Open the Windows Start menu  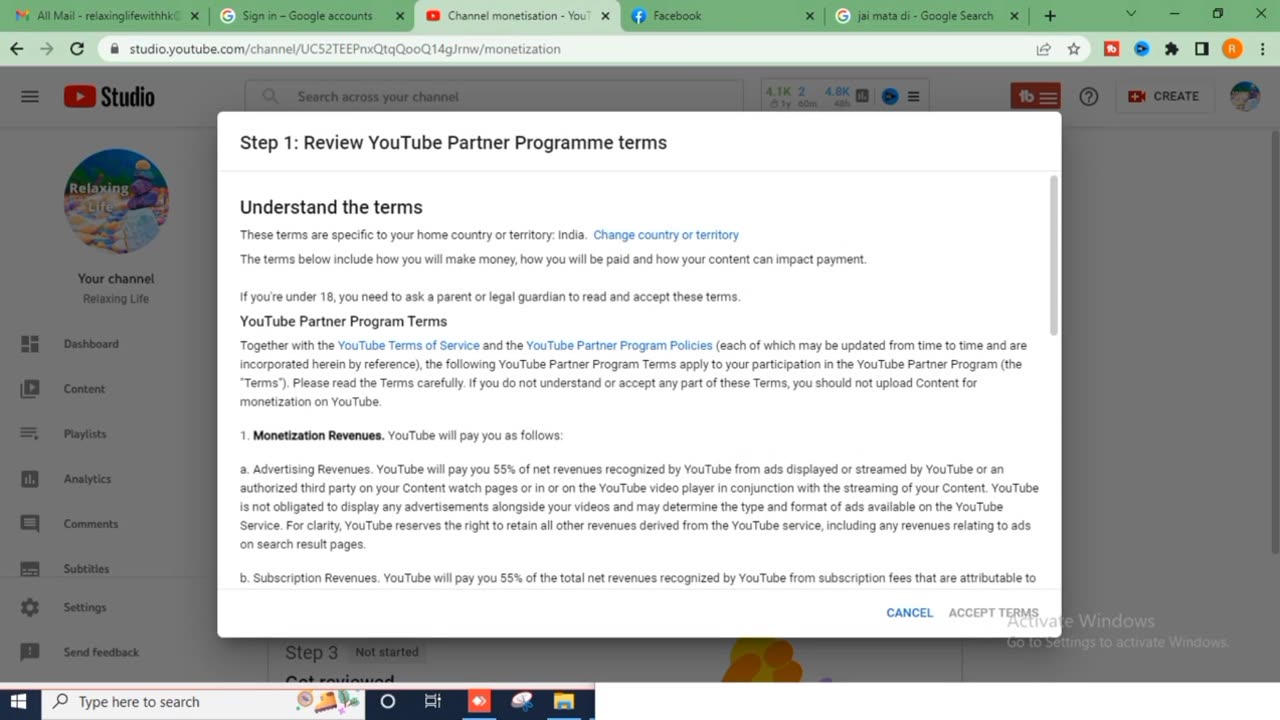point(19,701)
